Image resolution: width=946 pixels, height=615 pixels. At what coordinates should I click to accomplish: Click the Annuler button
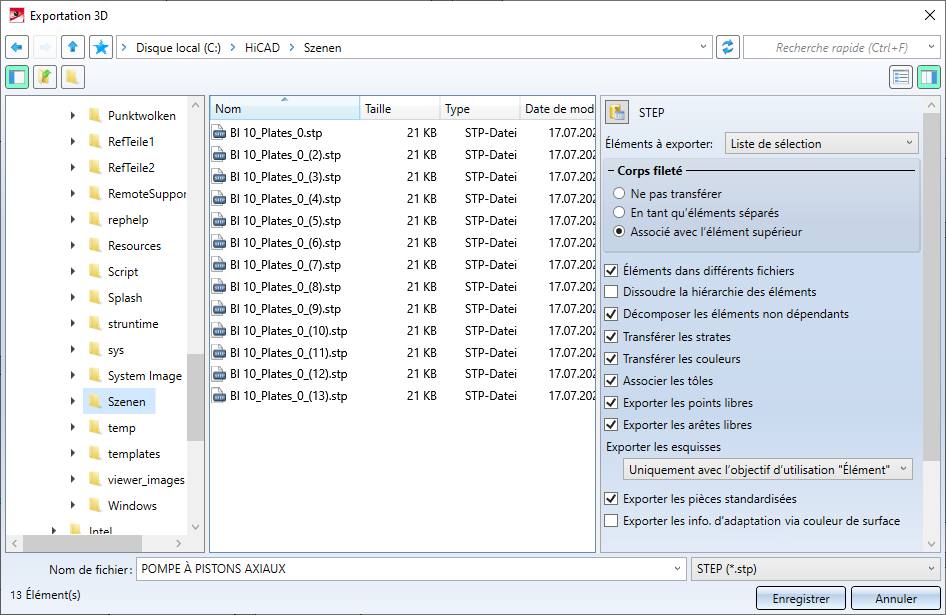tap(895, 599)
